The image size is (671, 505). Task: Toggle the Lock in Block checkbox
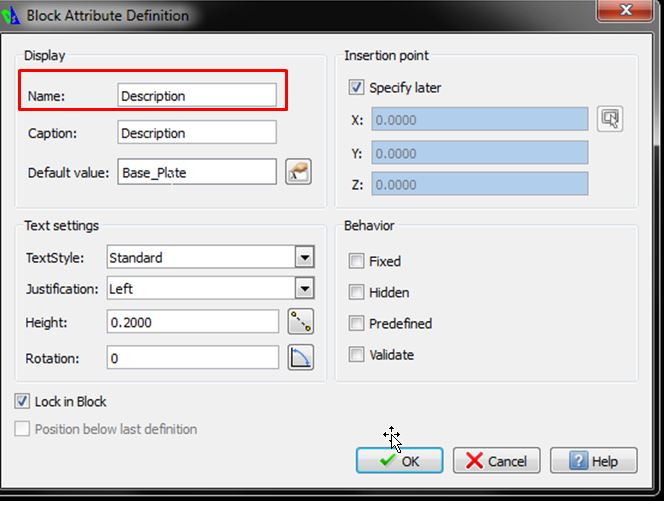tap(22, 401)
